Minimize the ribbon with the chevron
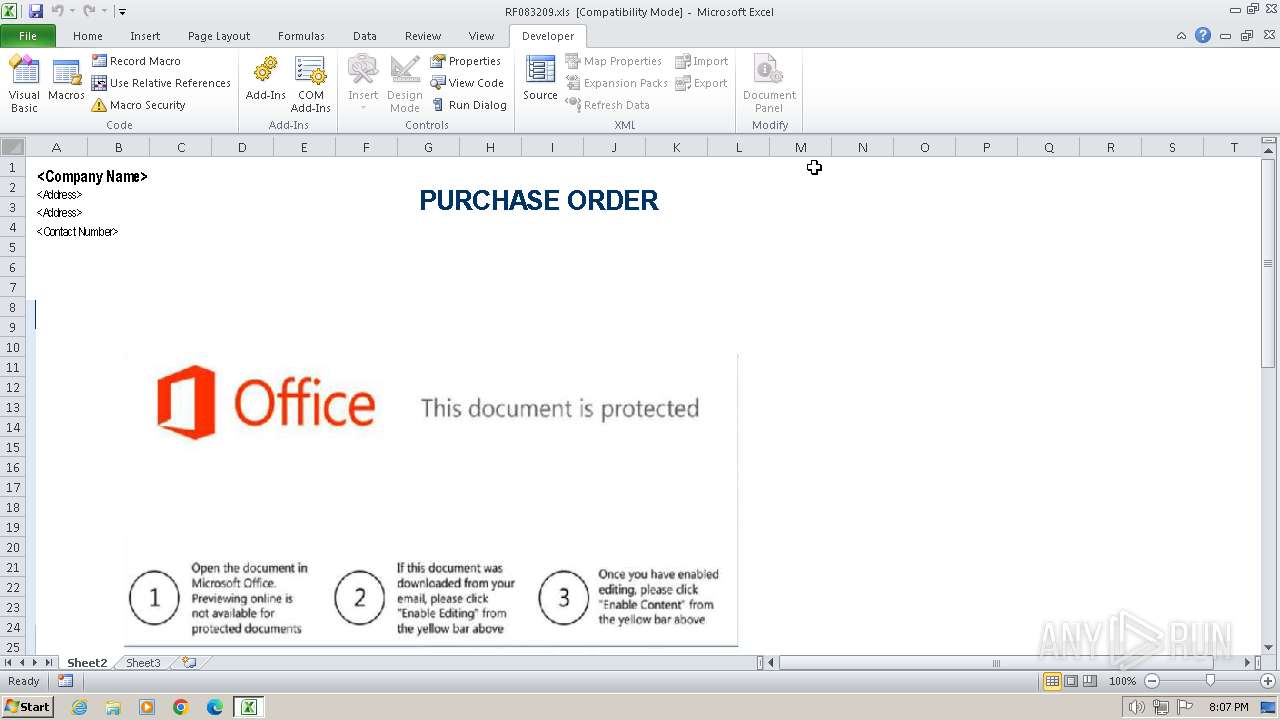Screen dimensions: 1280x720 1181,36
